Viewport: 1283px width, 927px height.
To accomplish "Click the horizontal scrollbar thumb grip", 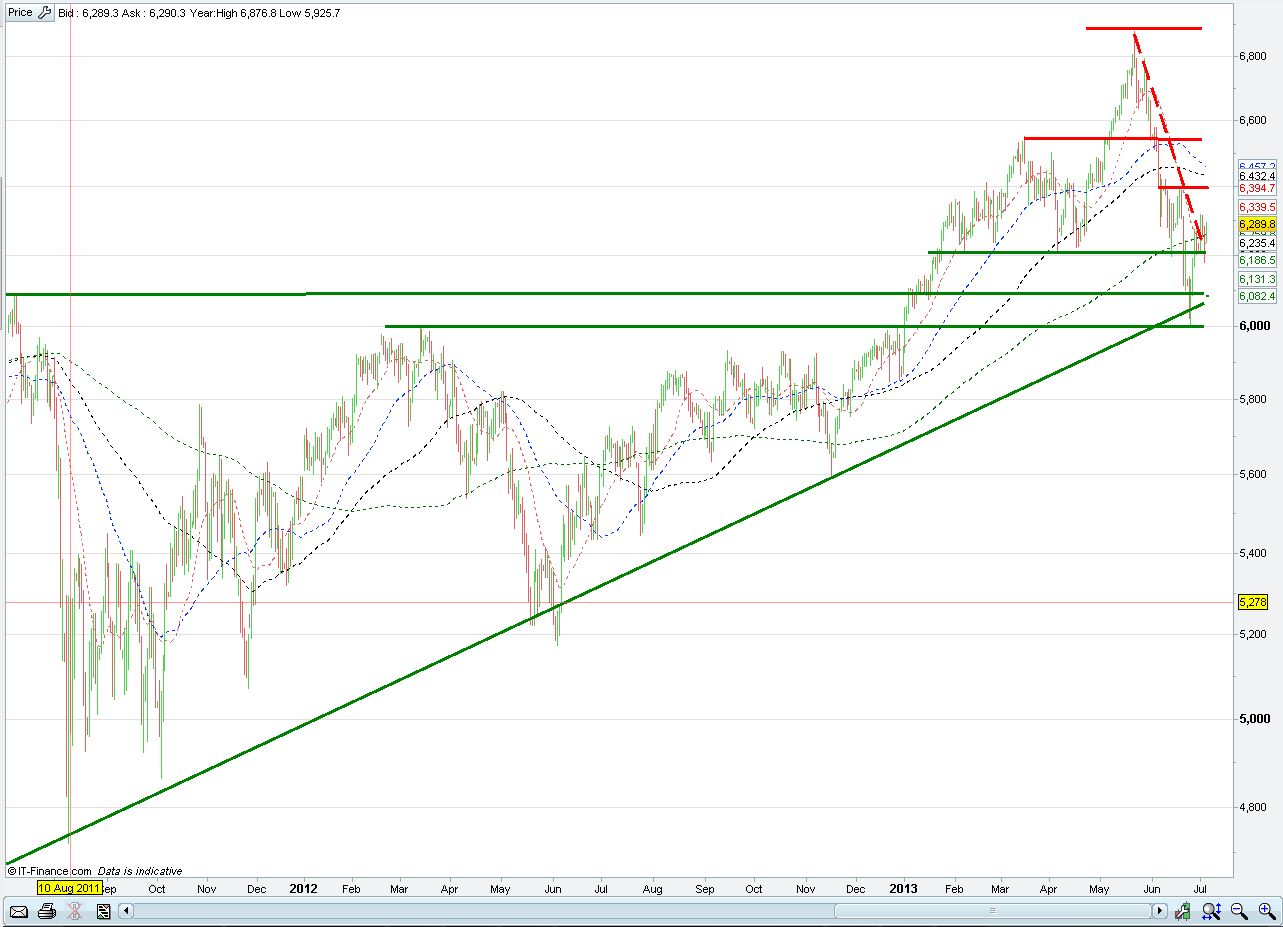I will [992, 911].
